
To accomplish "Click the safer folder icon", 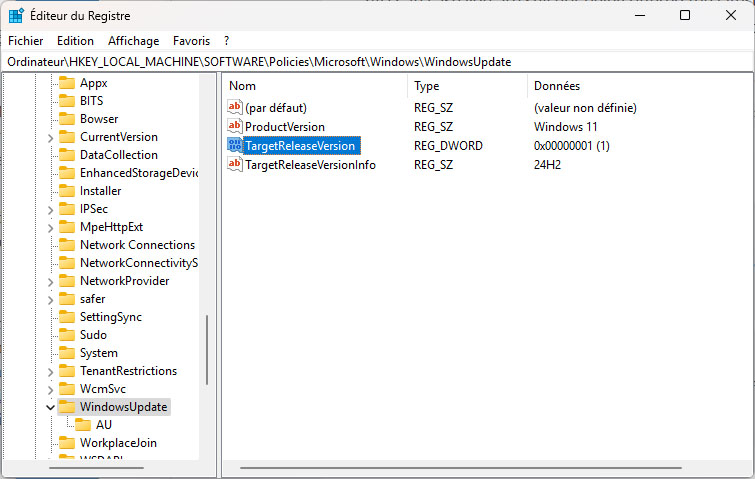I will [67, 299].
